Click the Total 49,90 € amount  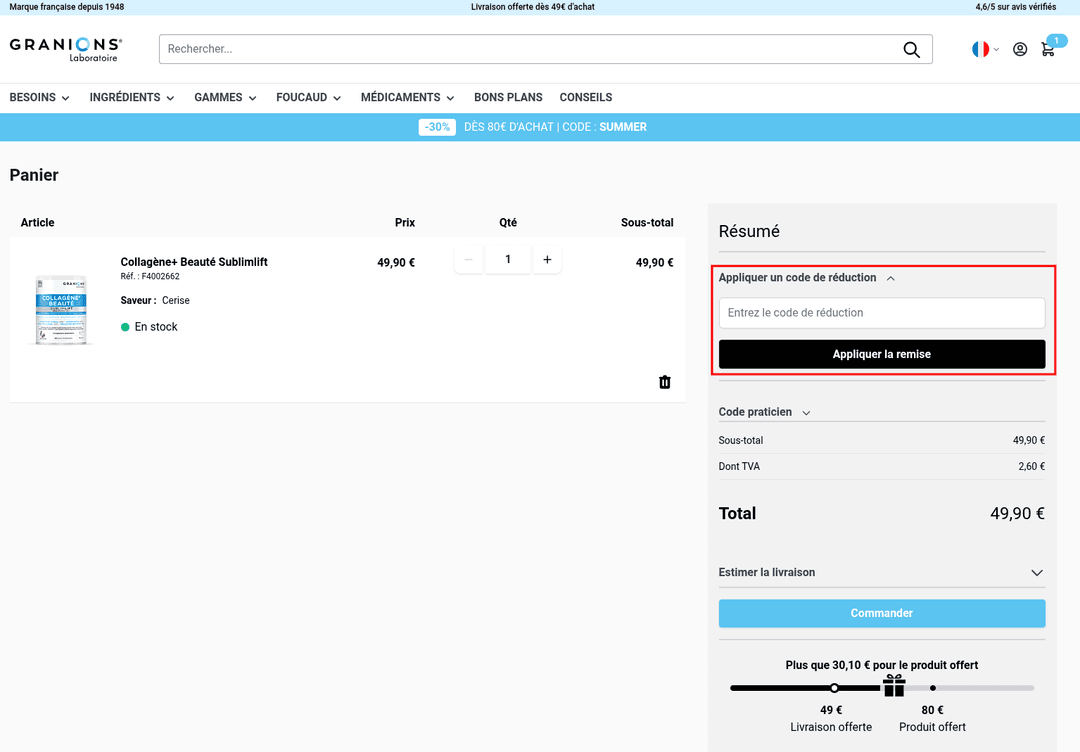coord(1017,514)
